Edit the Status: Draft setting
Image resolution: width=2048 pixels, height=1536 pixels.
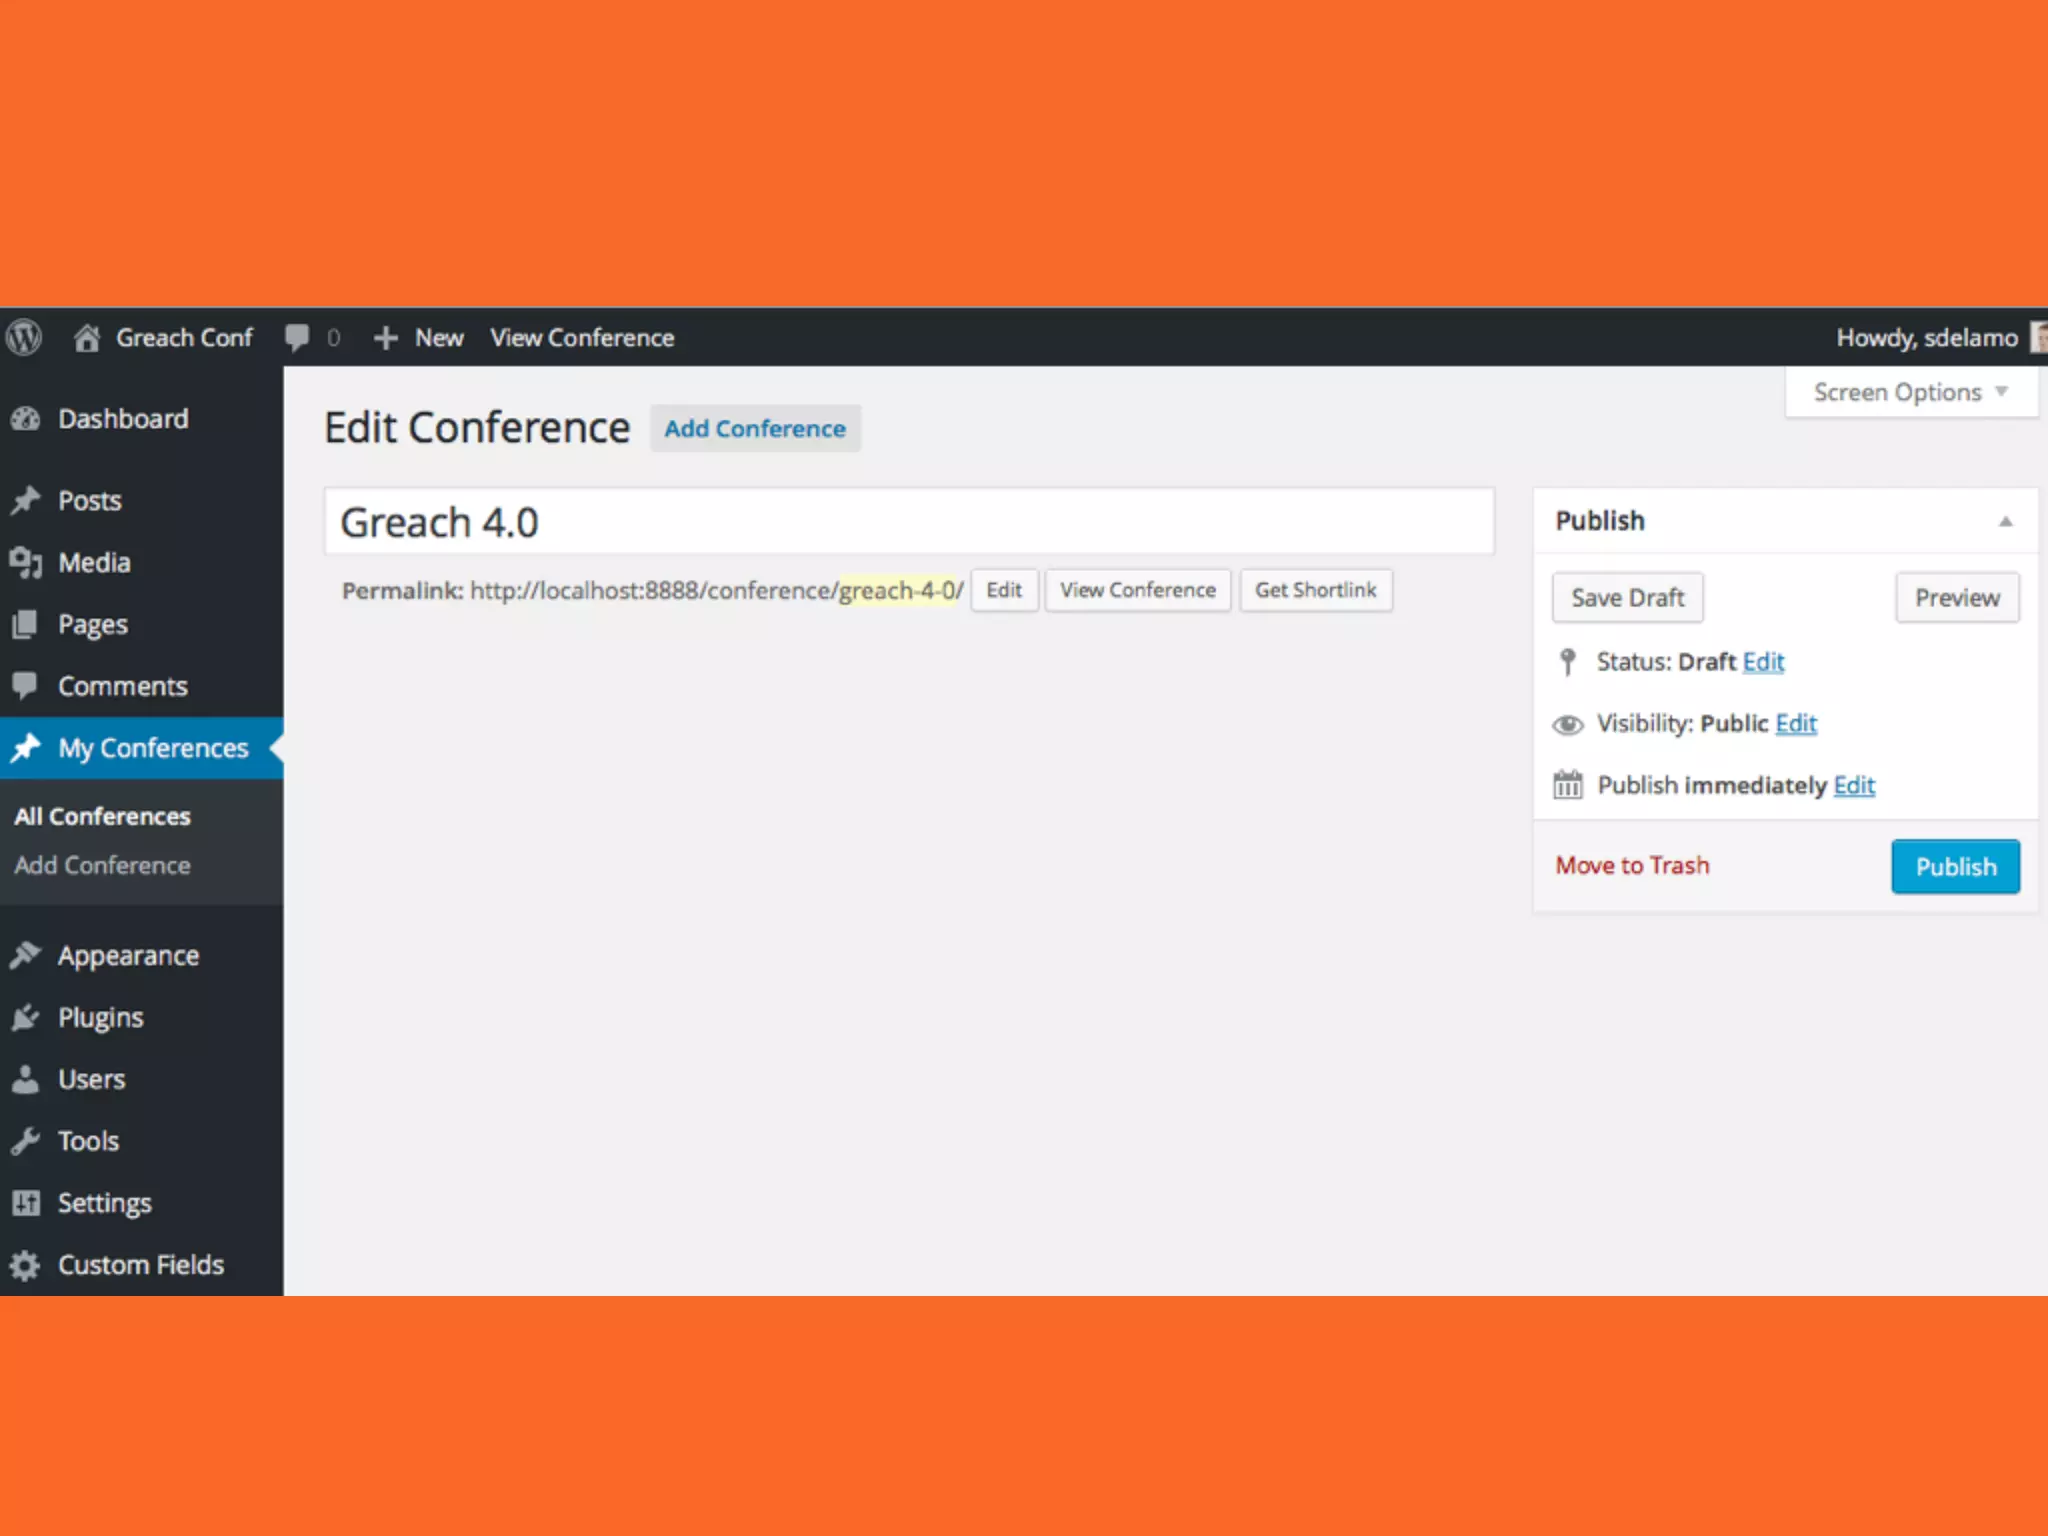[1763, 662]
